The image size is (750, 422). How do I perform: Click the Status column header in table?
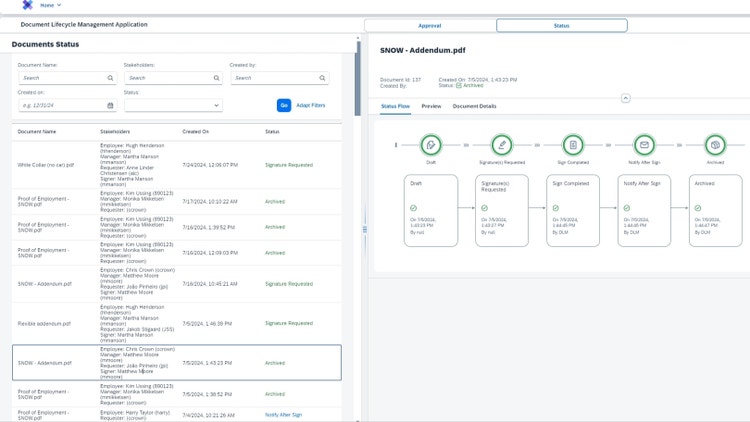pyautogui.click(x=272, y=132)
